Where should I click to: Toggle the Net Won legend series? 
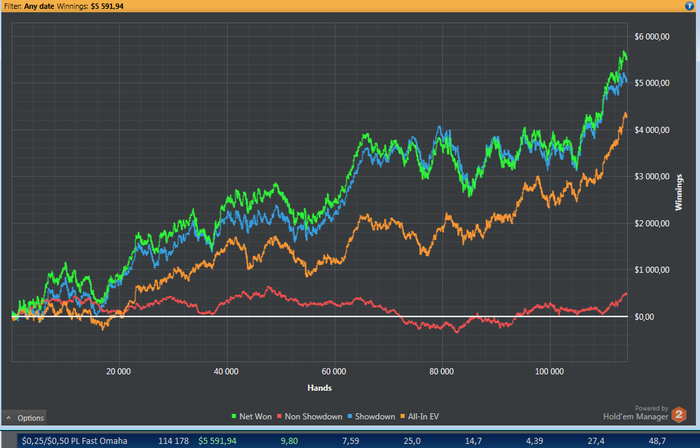pos(251,416)
